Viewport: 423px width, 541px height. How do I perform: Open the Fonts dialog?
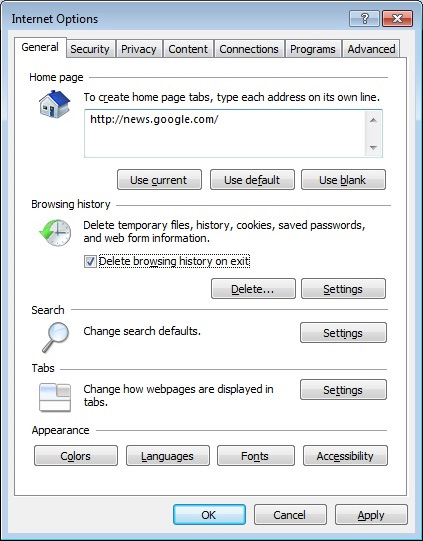click(x=255, y=456)
